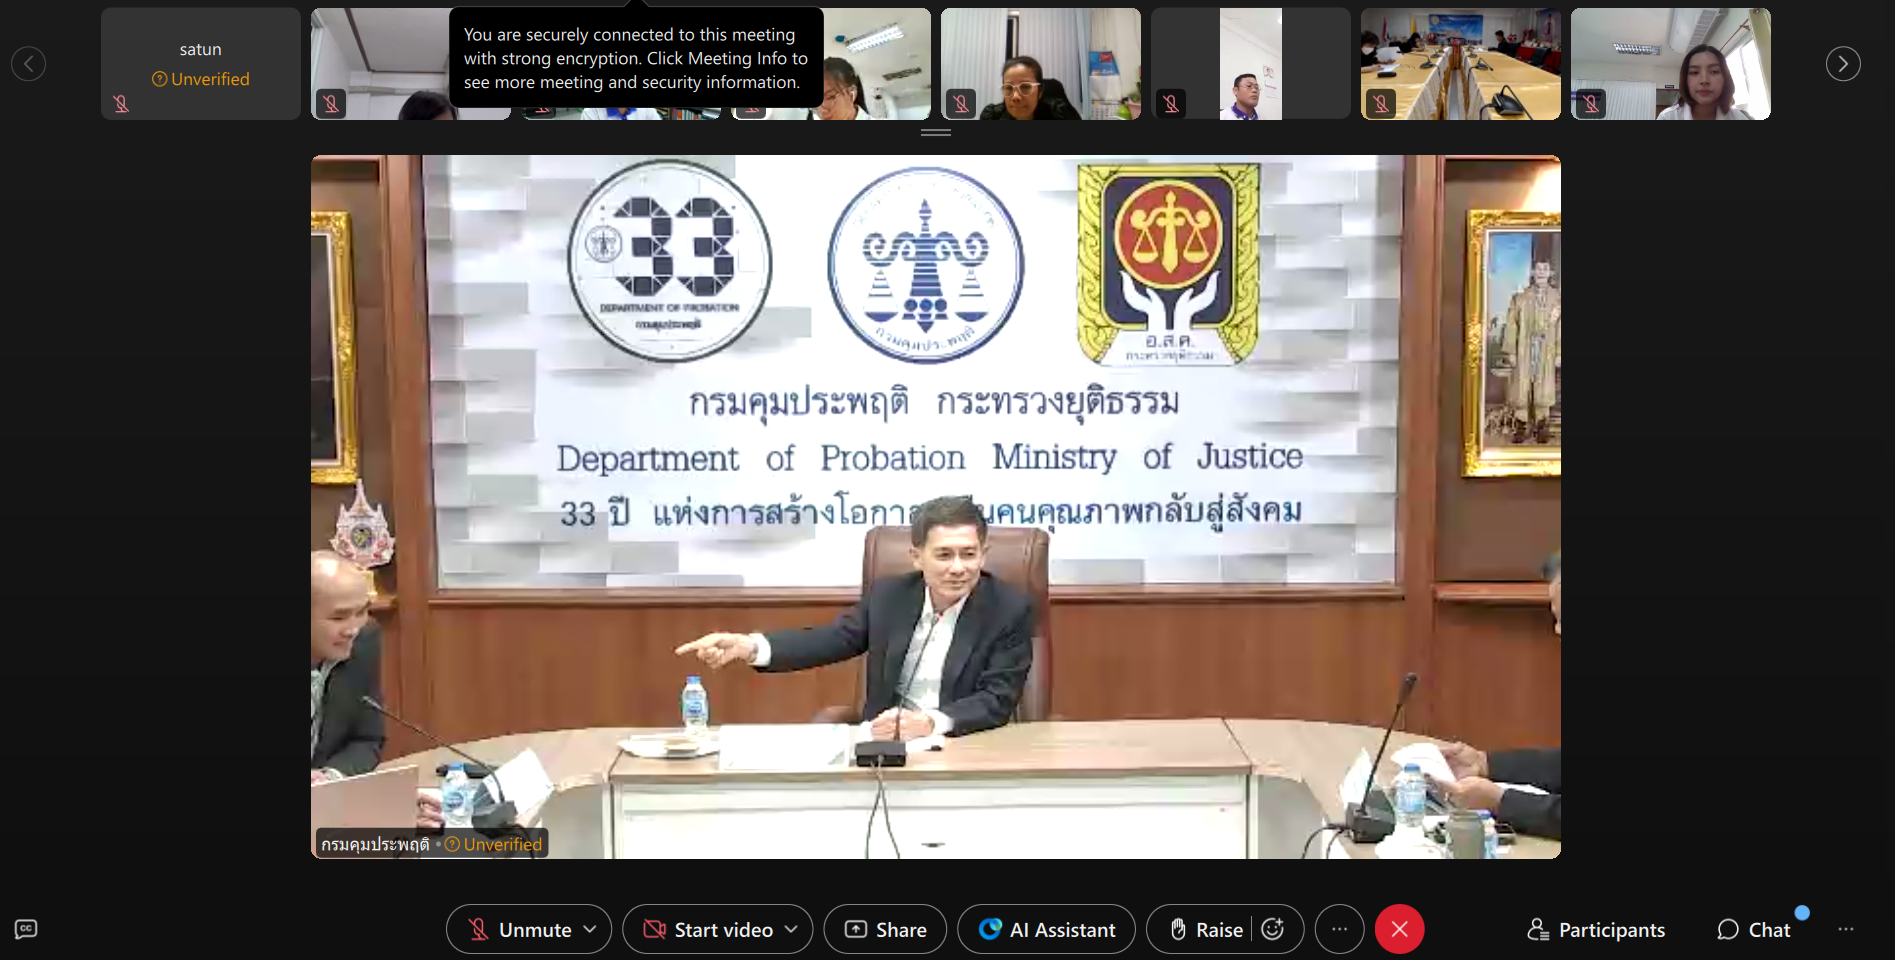Open the Participants panel
The image size is (1895, 960).
coord(1596,930)
